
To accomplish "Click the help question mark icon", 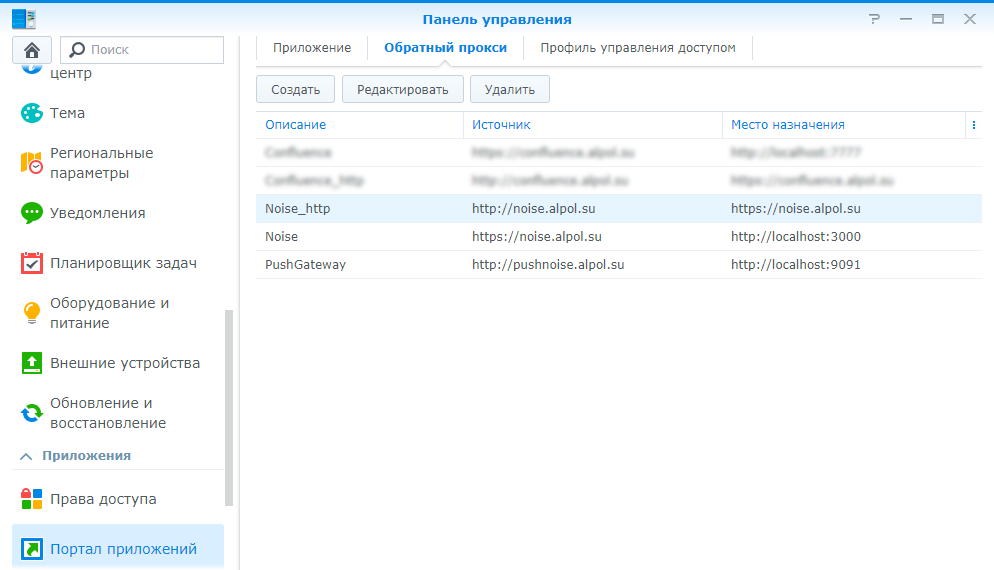I will 875,19.
